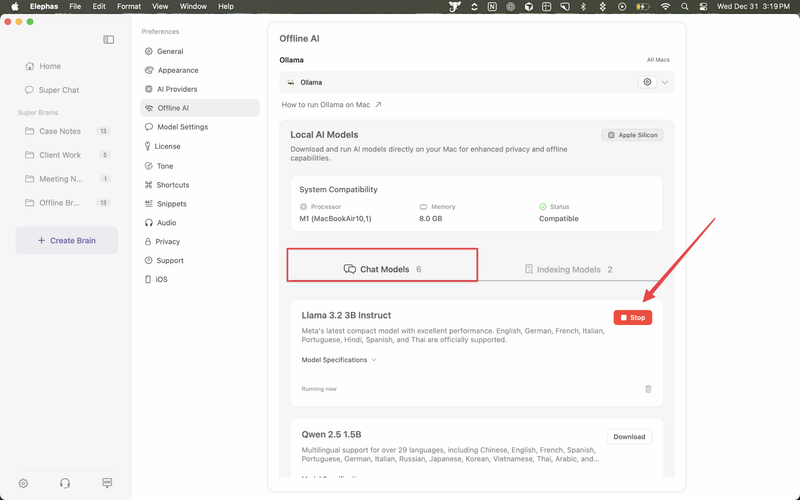Go to Home in sidebar
This screenshot has height=500, width=800.
(50, 66)
